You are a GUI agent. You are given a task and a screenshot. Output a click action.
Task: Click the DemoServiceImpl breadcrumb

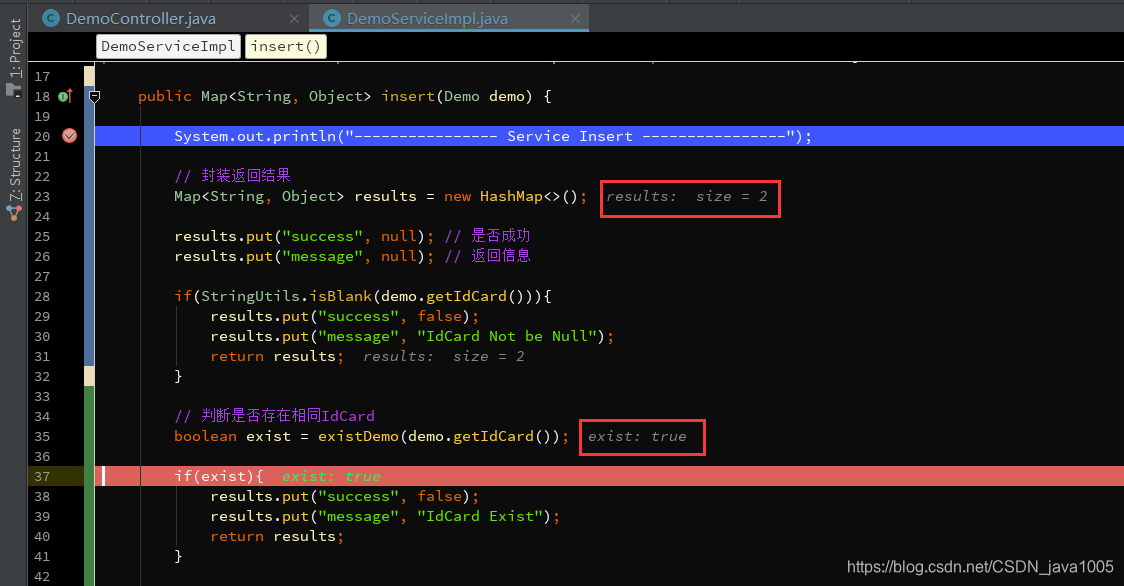tap(168, 46)
